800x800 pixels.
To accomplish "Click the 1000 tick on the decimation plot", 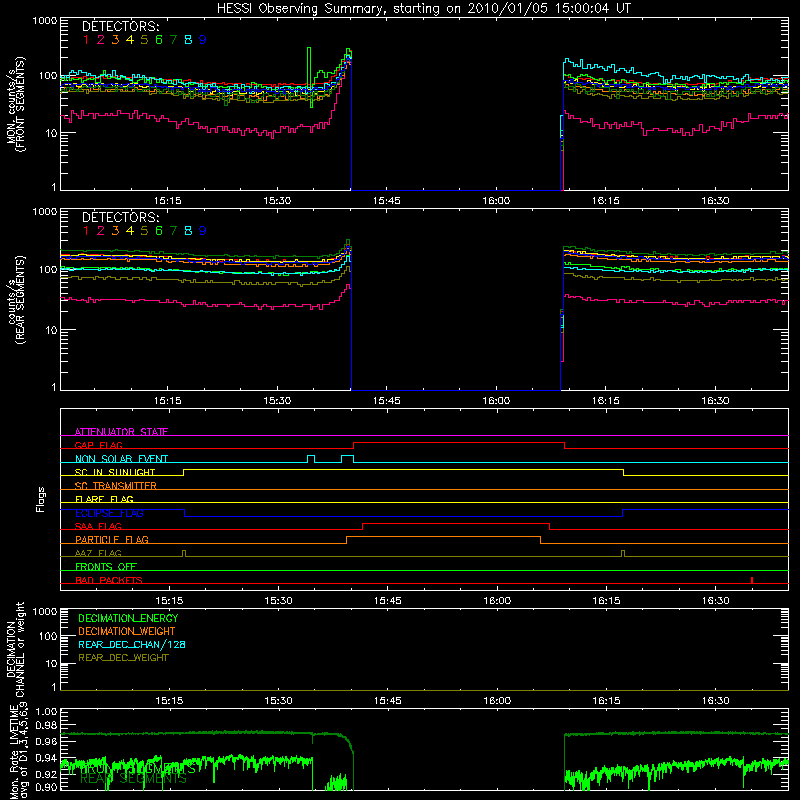I will tap(45, 611).
